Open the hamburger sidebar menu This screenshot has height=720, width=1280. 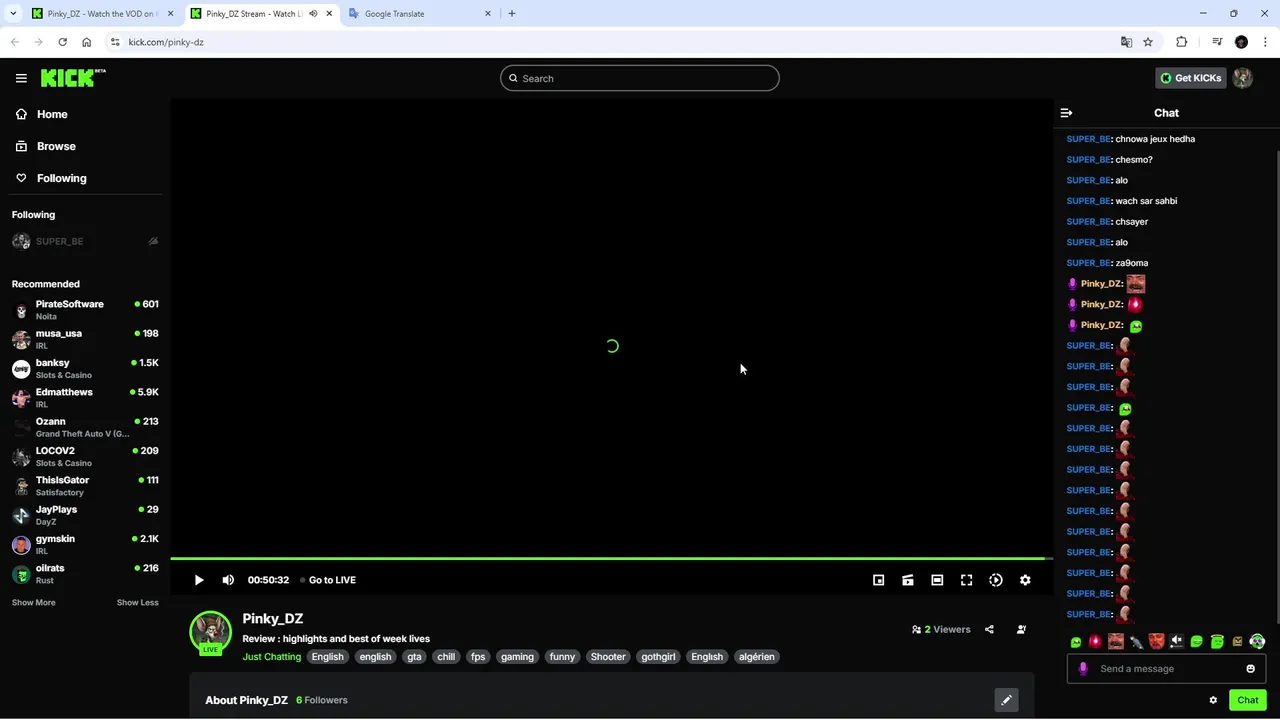[x=21, y=78]
